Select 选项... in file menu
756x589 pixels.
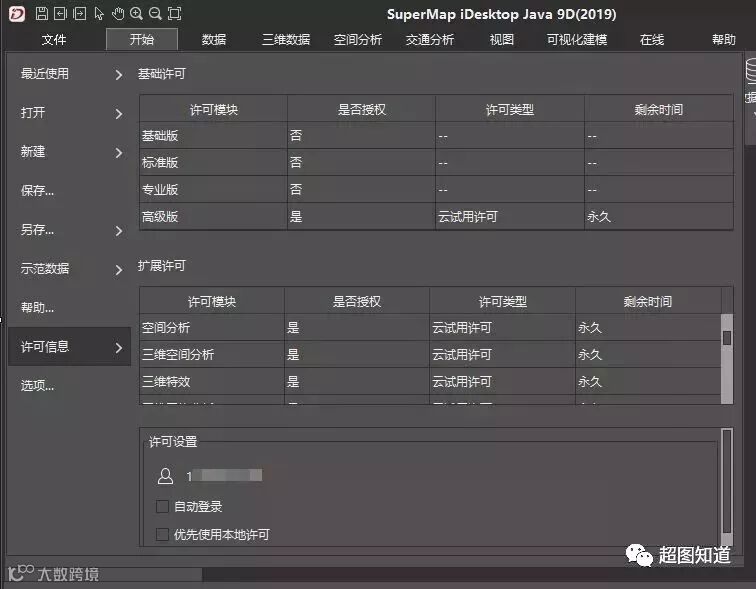69,386
